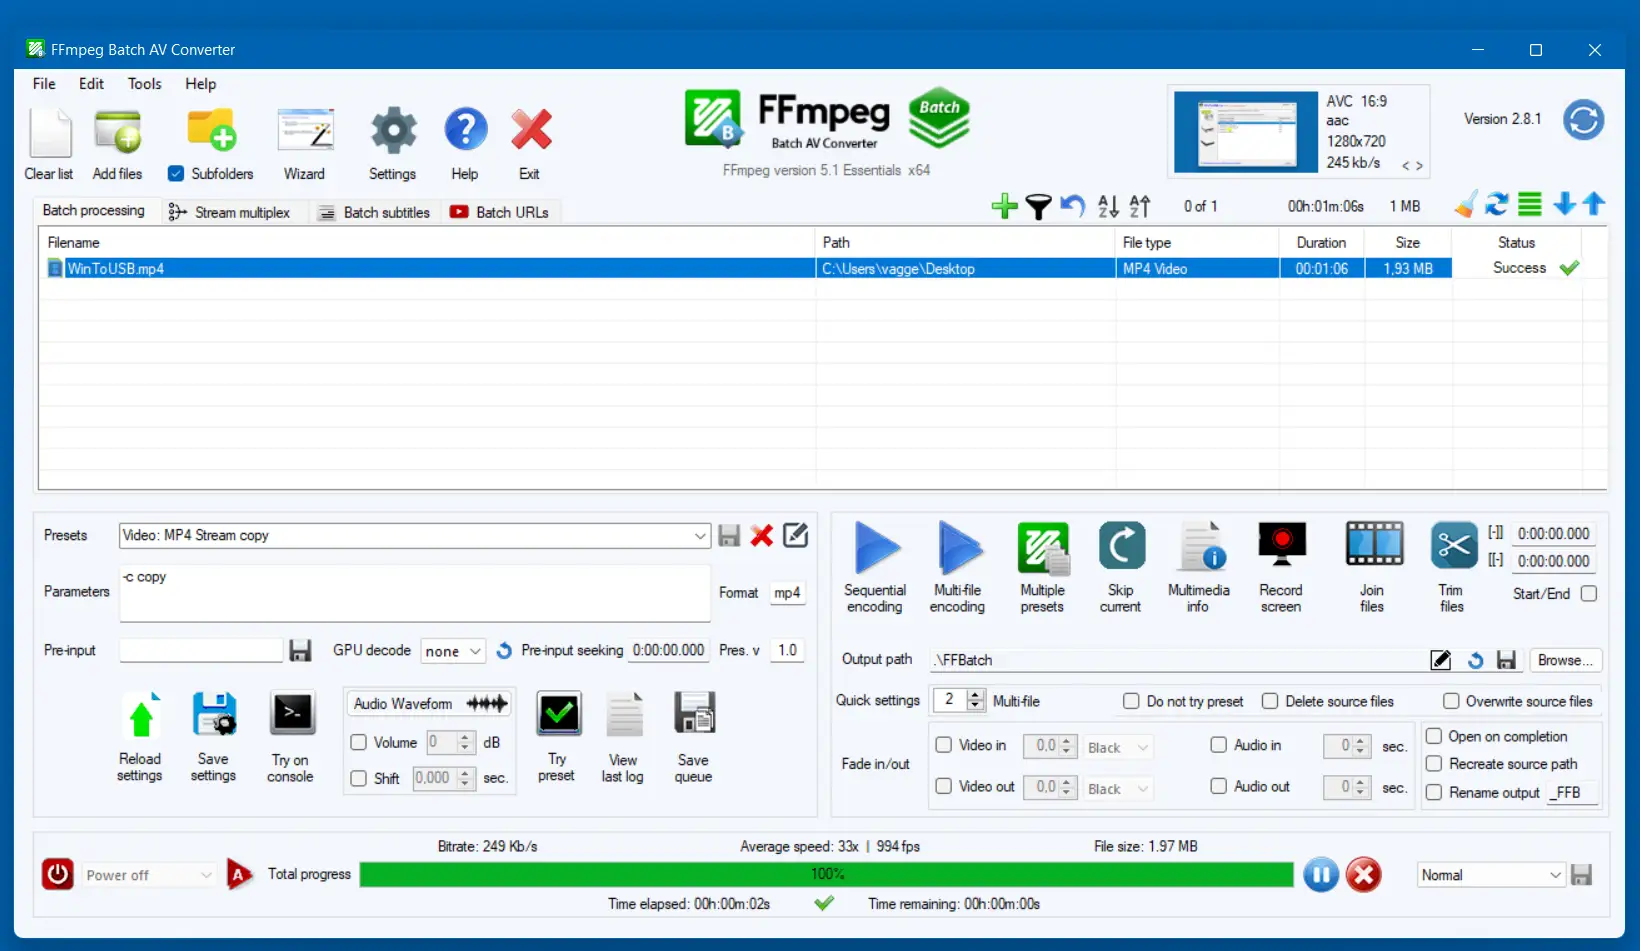Abort encoding with red X button
Viewport: 1641px width, 952px height.
tap(1364, 876)
